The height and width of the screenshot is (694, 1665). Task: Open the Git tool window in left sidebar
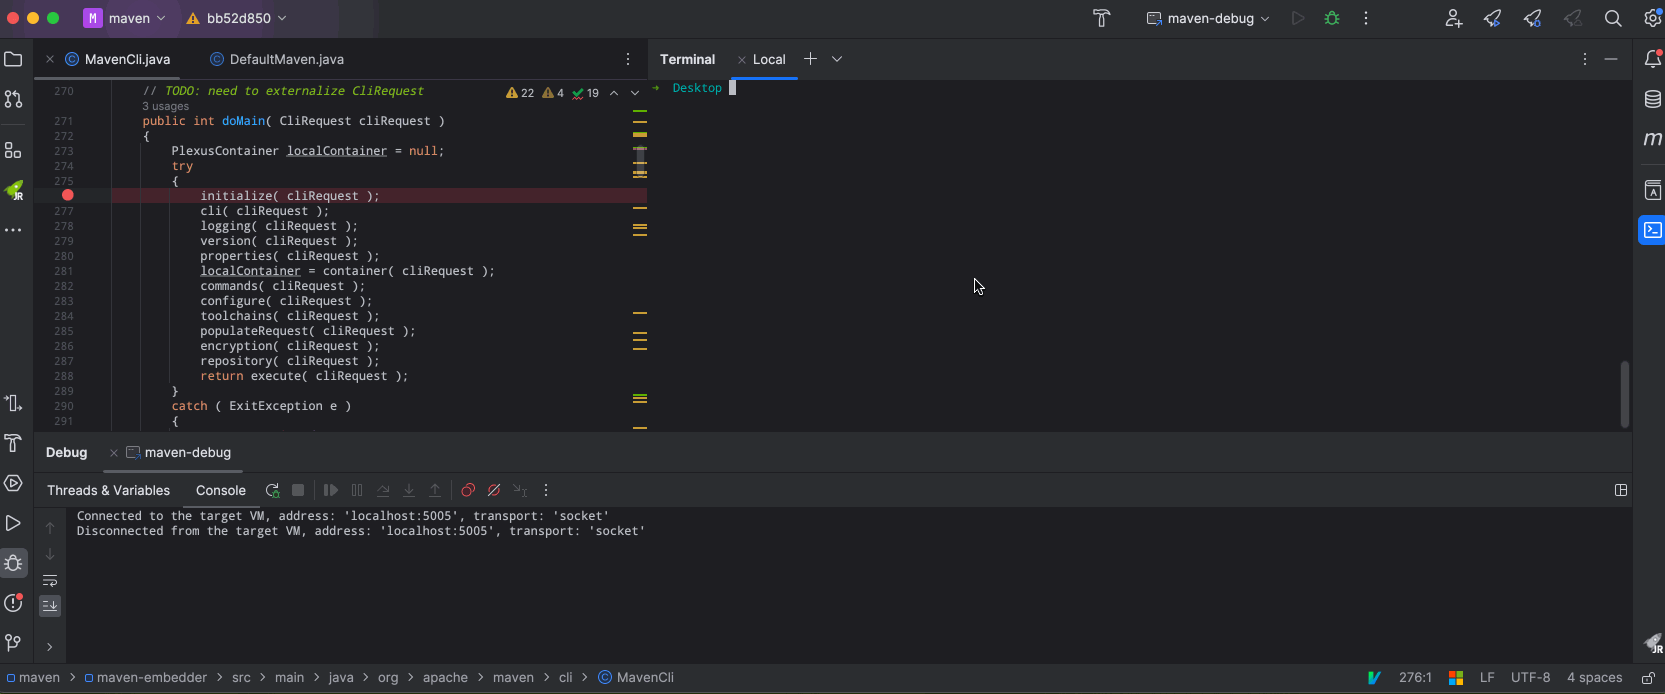coord(13,642)
